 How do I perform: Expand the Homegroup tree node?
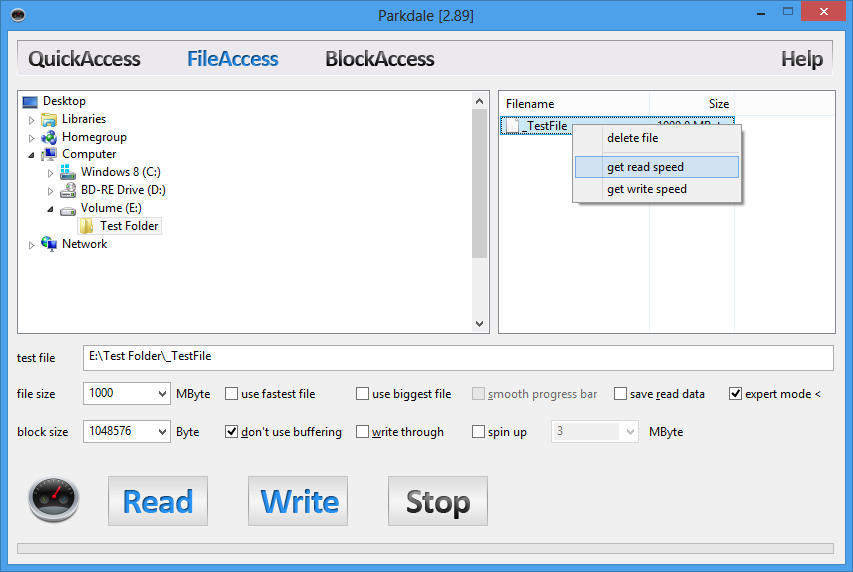(x=32, y=138)
